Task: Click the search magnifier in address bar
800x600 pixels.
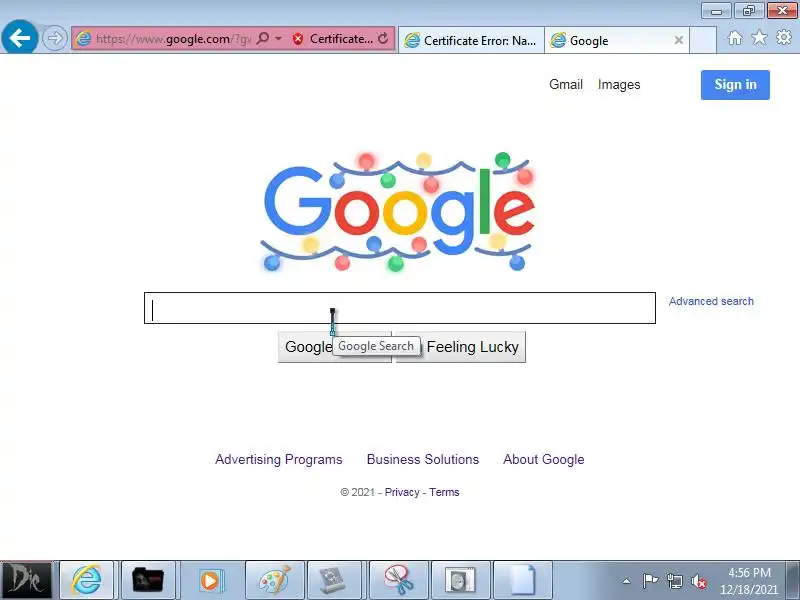Action: point(262,38)
